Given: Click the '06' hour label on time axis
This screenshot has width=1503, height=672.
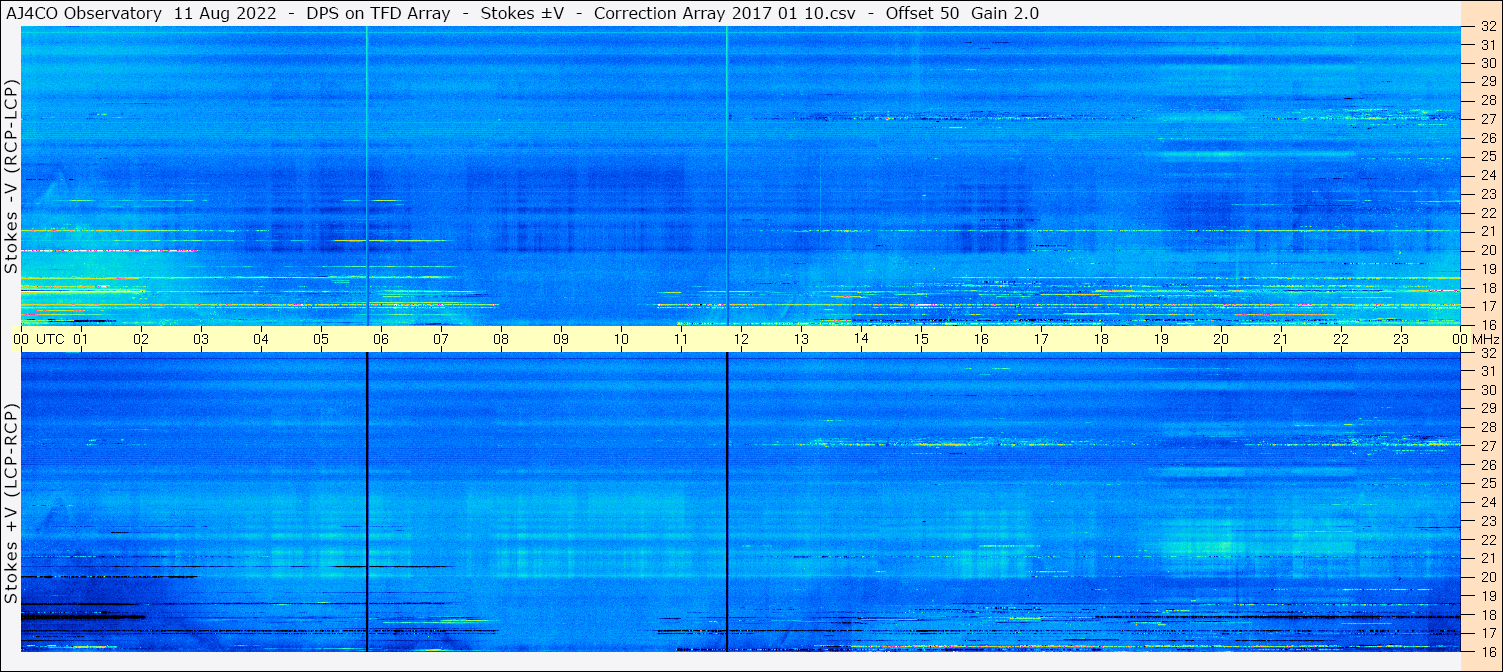Looking at the screenshot, I should 381,339.
